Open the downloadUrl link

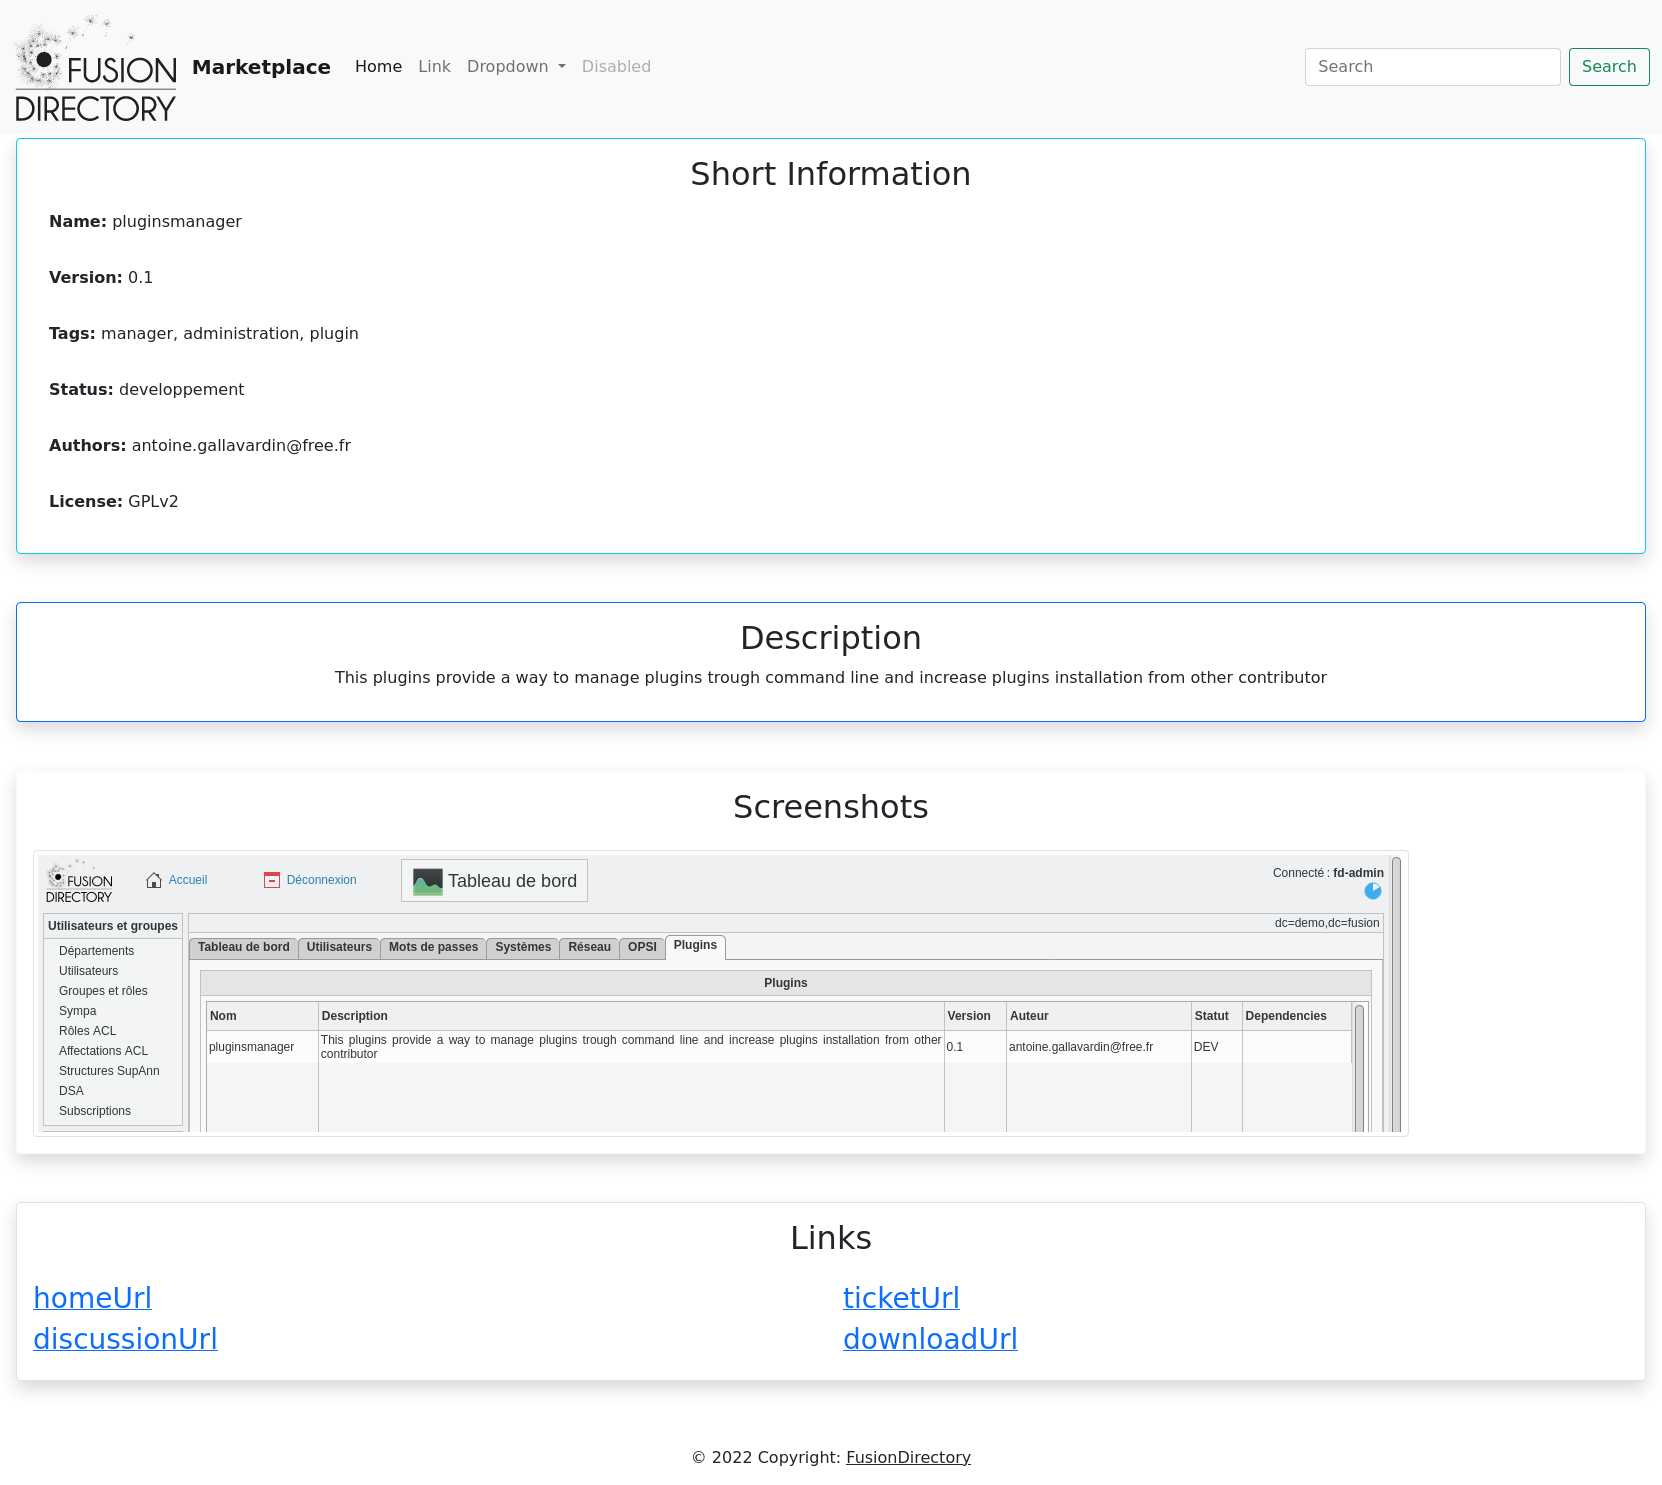coord(930,1339)
